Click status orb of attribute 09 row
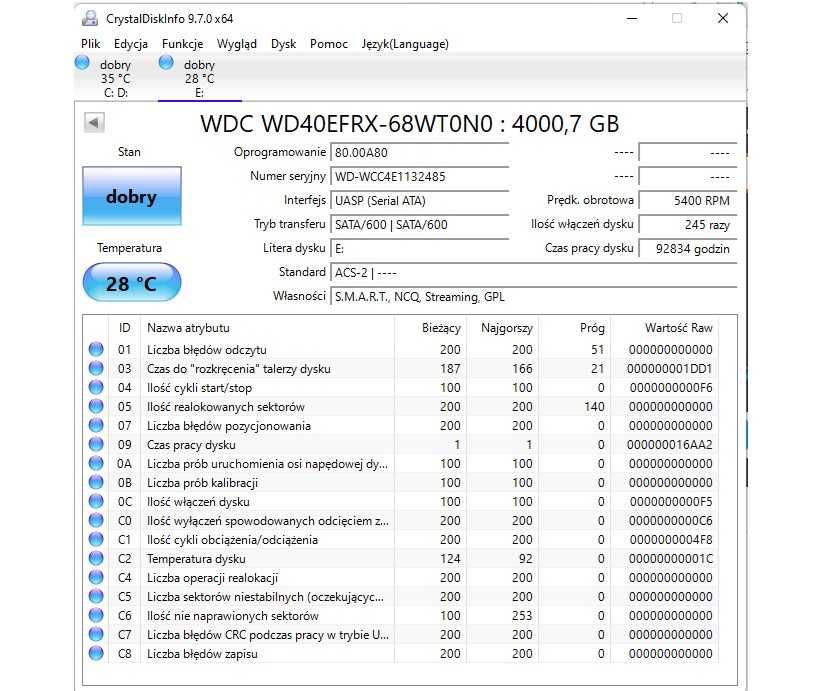 (x=96, y=444)
